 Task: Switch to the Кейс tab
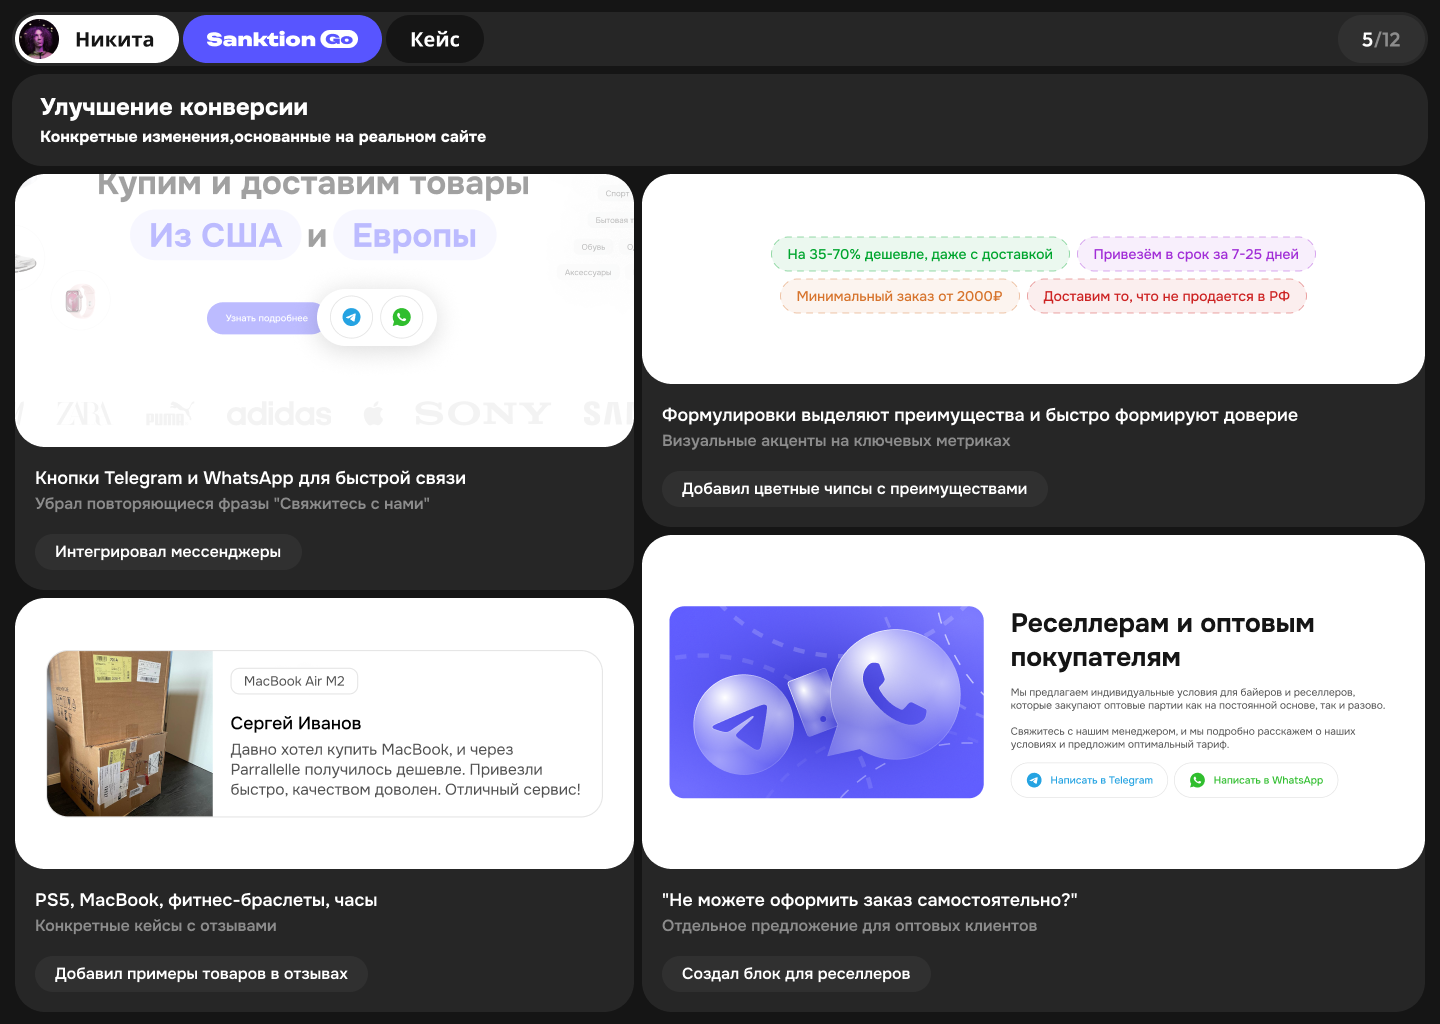(x=435, y=39)
